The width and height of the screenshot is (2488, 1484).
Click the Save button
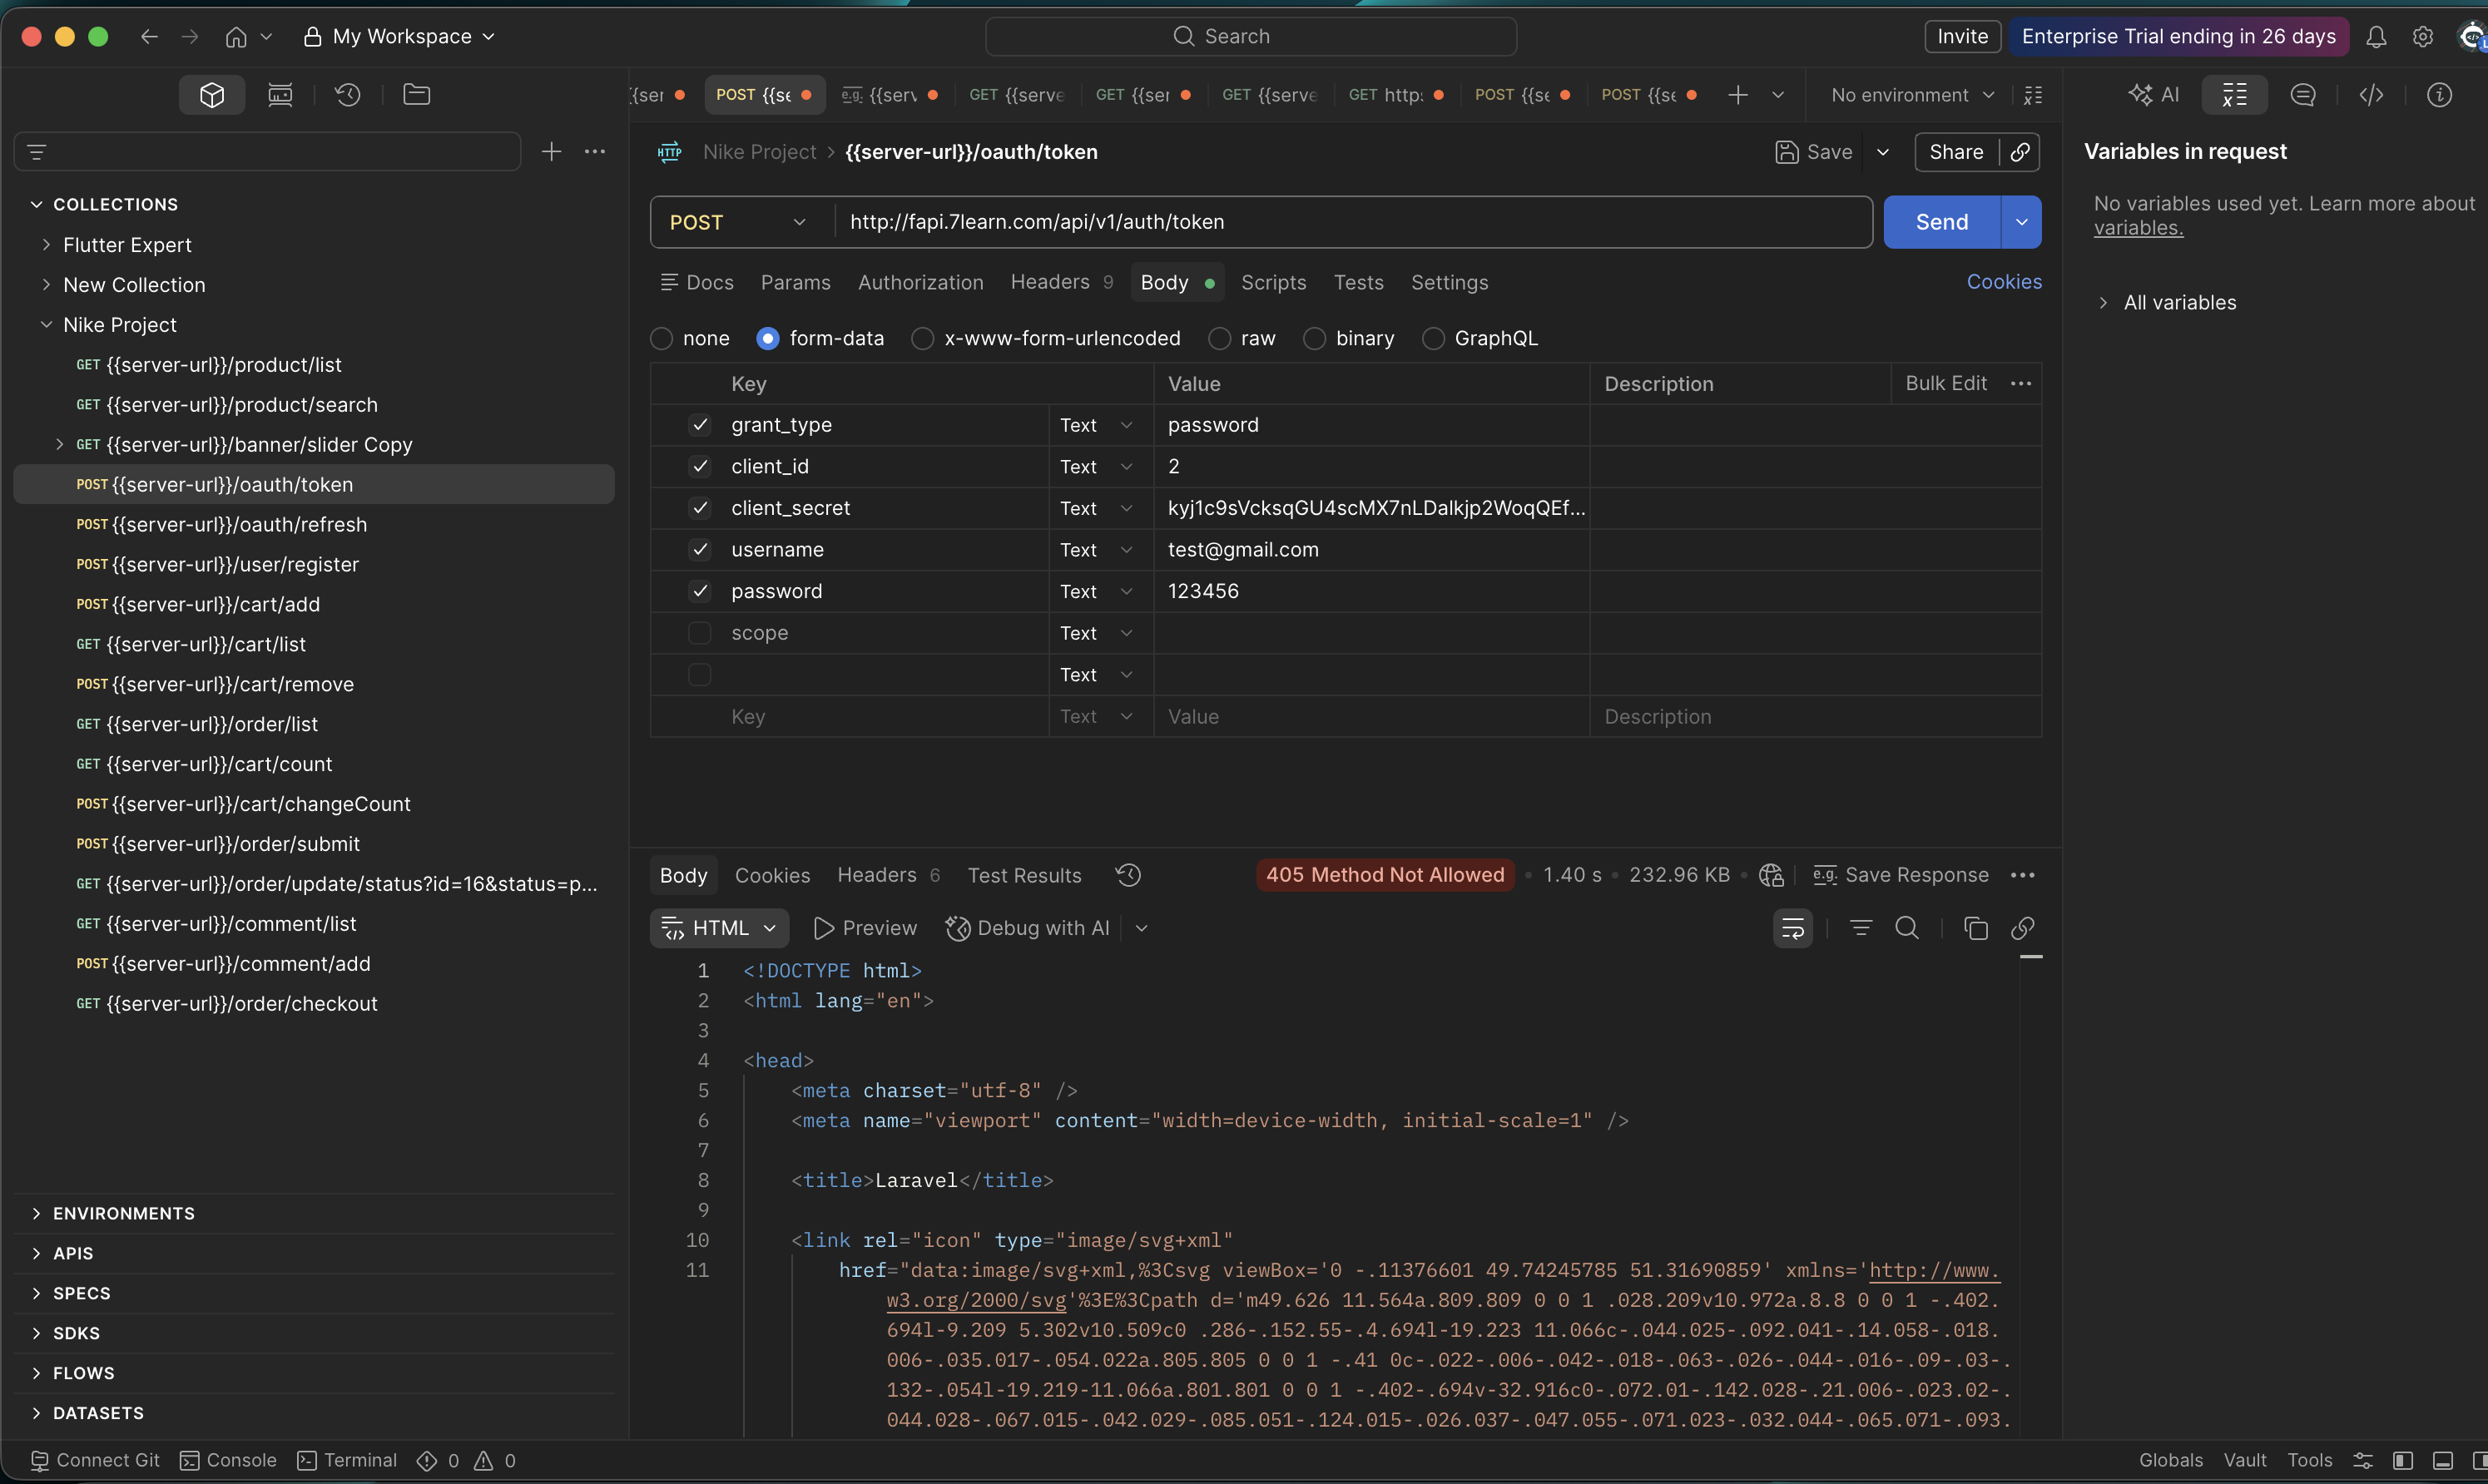[x=1814, y=152]
